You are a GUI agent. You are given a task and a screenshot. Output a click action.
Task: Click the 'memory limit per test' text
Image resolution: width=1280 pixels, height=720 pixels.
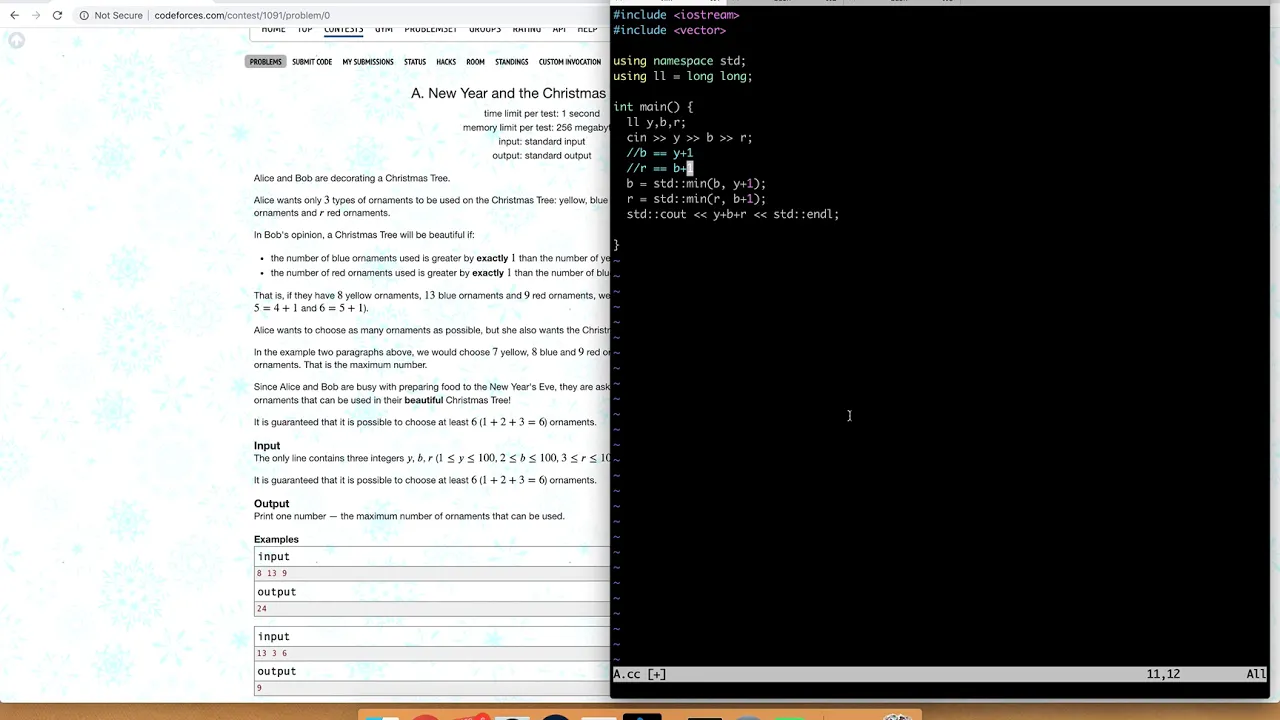[x=536, y=128]
